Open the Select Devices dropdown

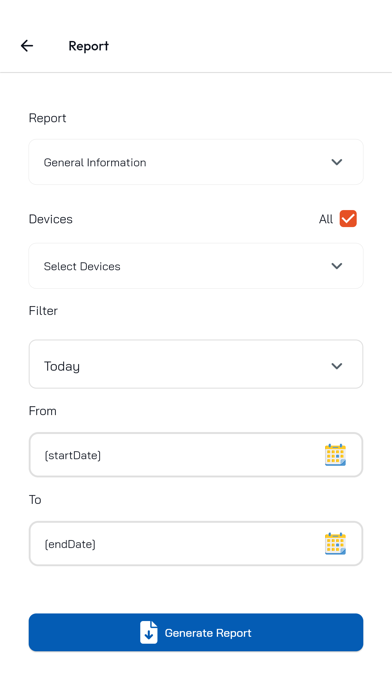[x=196, y=266]
